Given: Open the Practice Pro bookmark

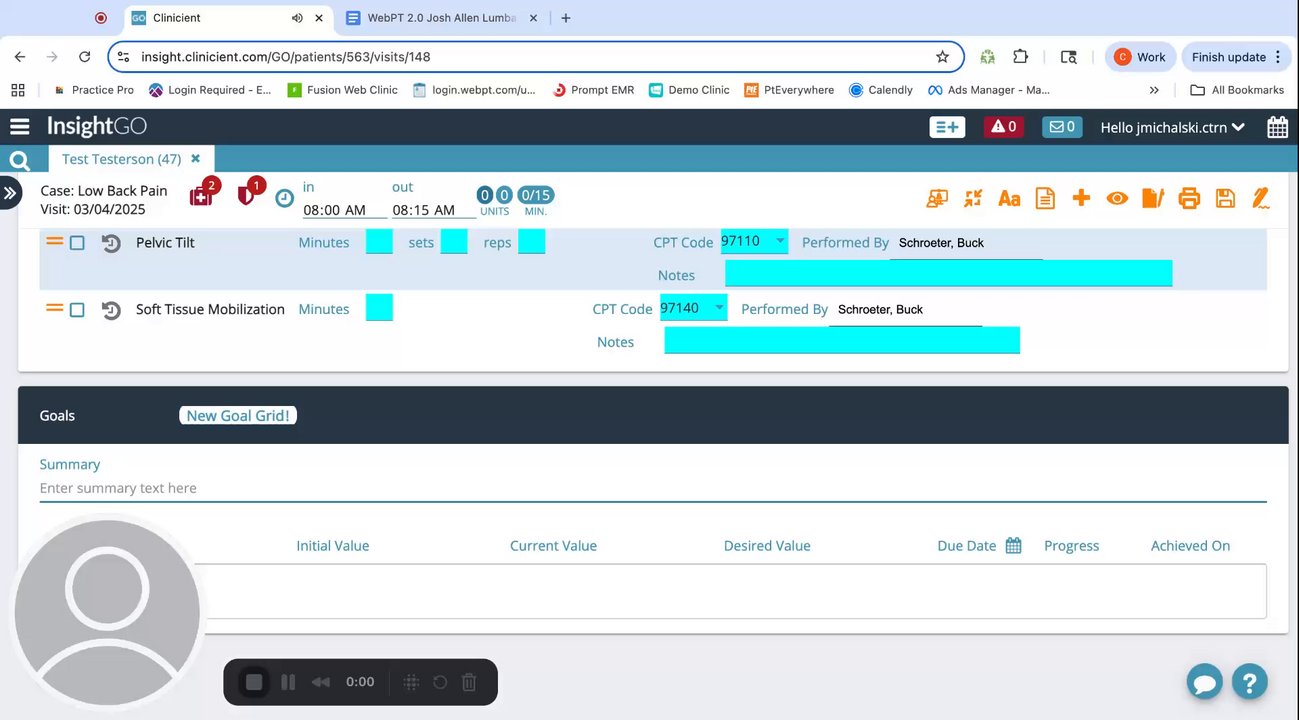Looking at the screenshot, I should tap(92, 90).
